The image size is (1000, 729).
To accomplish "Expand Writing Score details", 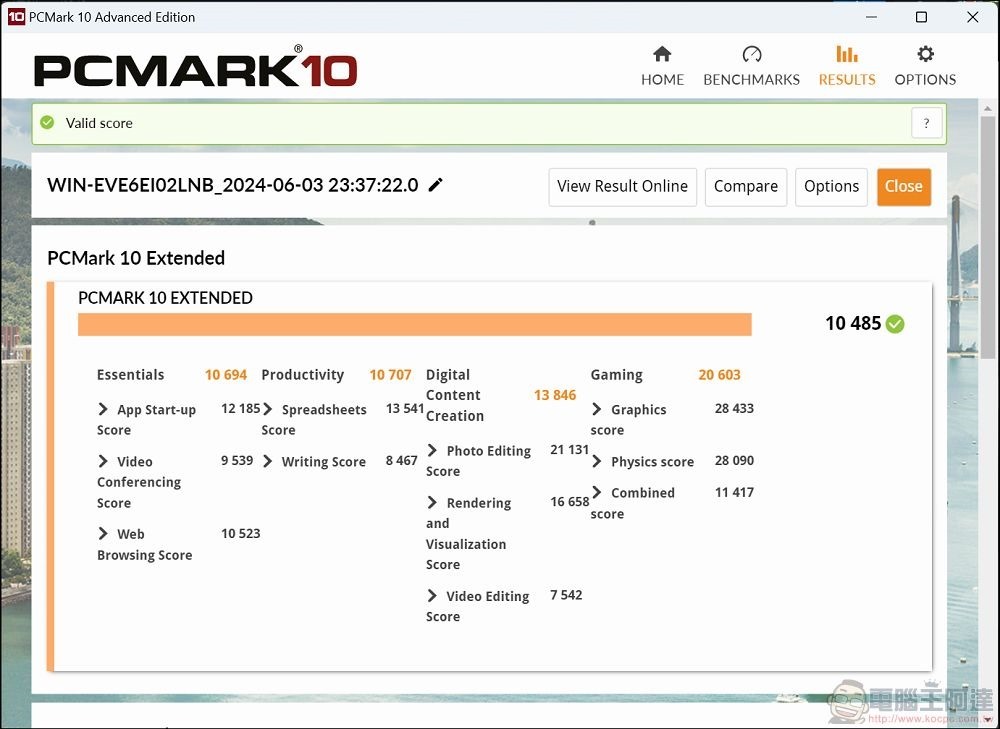I will [x=268, y=460].
